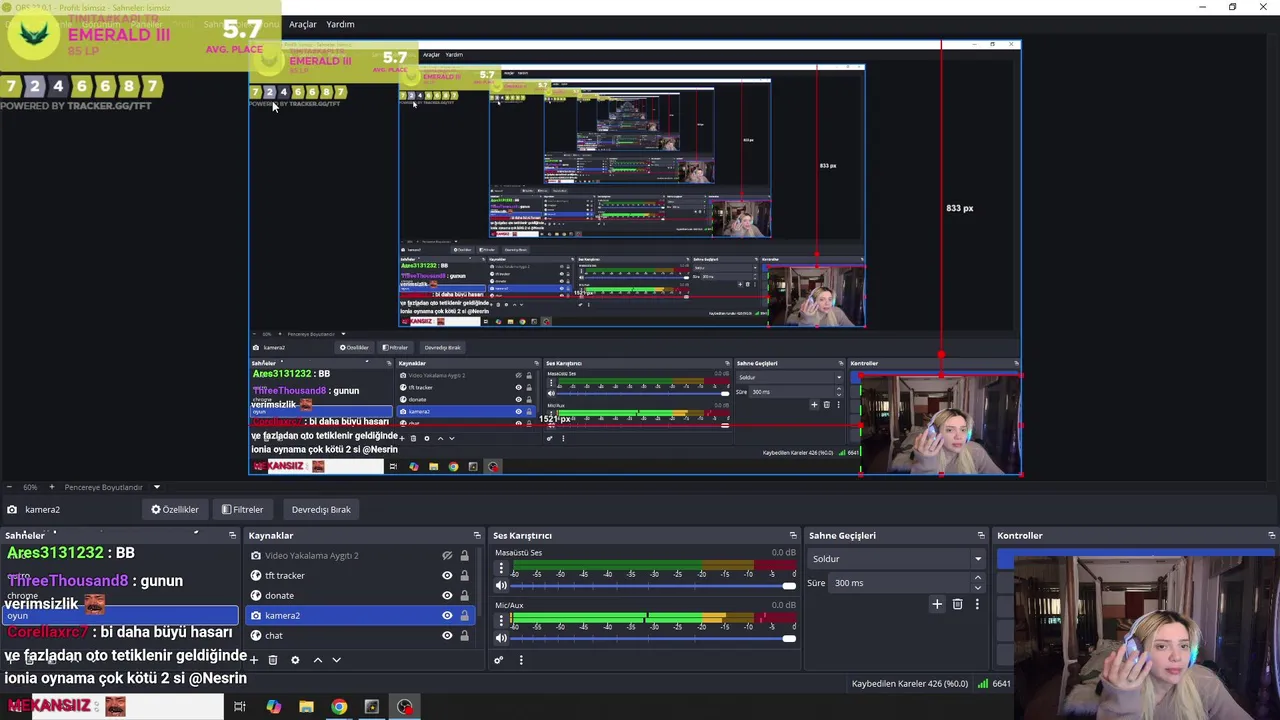Click Pencereye Boyutlandır scaling button
1280x720 pixels.
coord(104,487)
